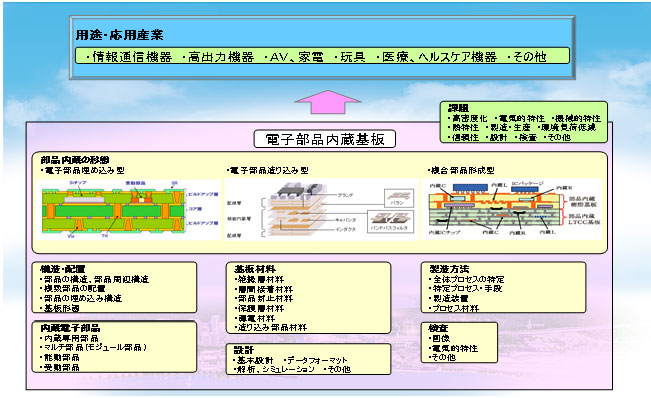Click 'その他' in the applications green bar

[529, 56]
